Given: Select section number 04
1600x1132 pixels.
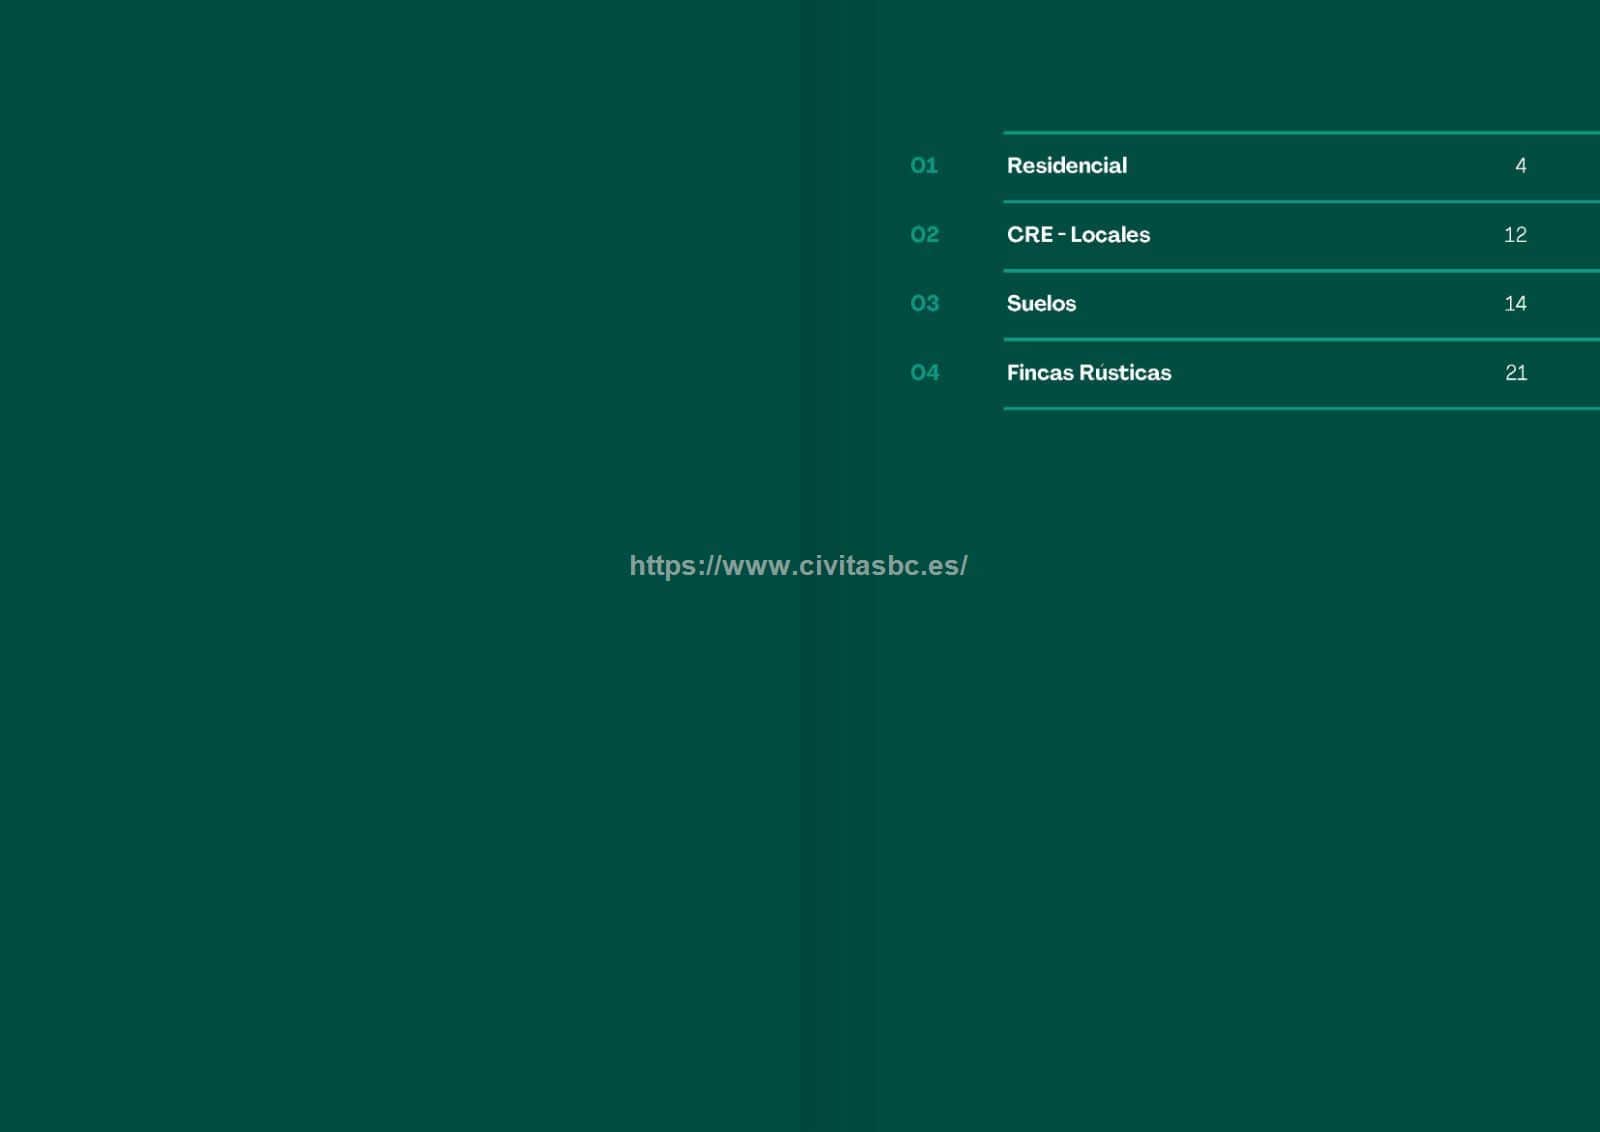Looking at the screenshot, I should click(x=924, y=373).
